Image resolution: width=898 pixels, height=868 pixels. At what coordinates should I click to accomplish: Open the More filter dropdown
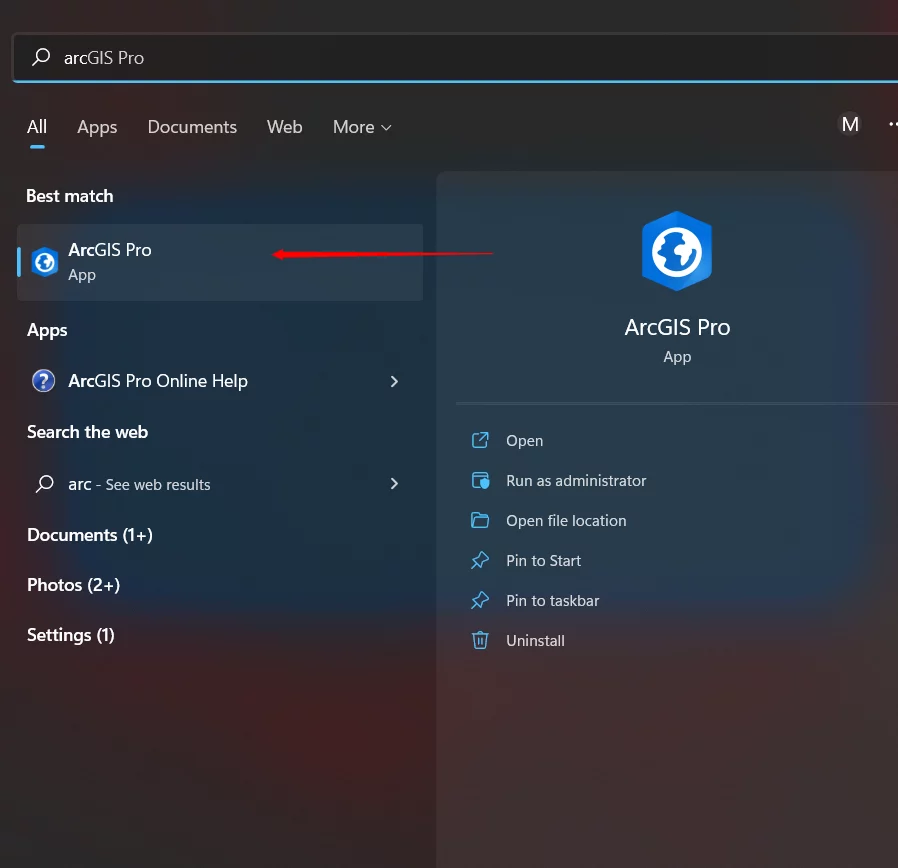(362, 127)
